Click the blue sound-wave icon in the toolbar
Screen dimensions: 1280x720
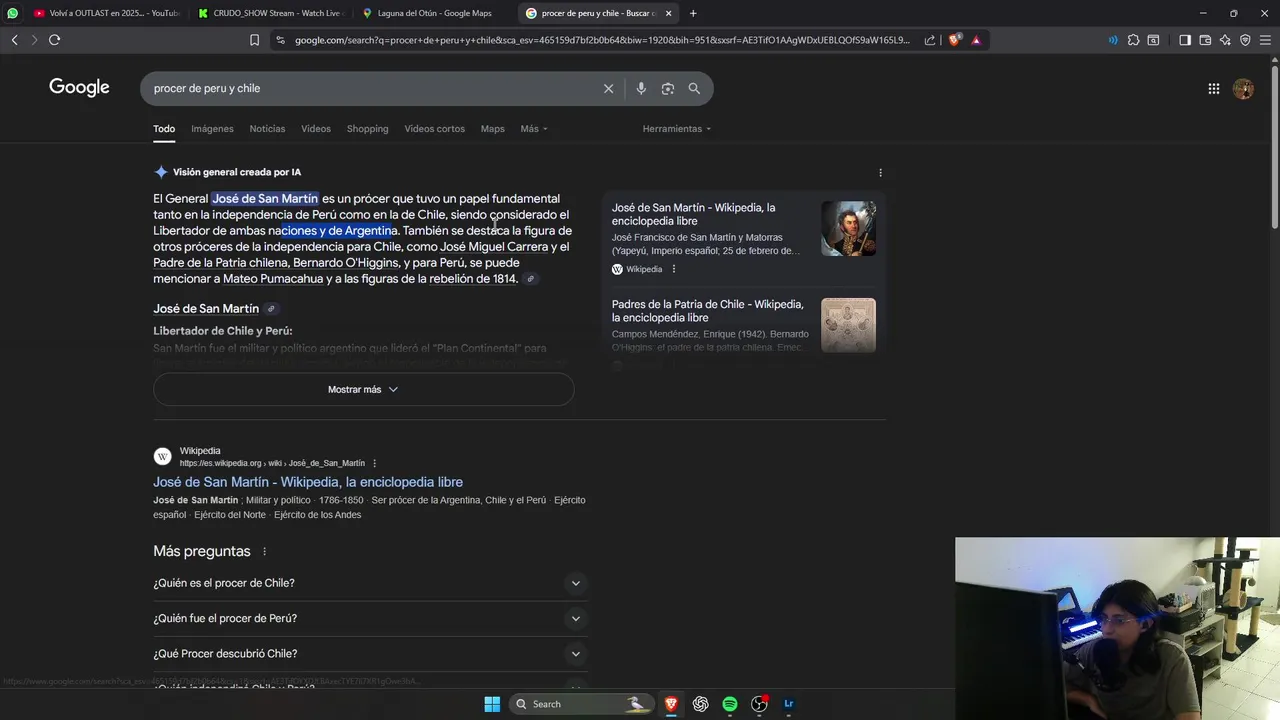[1113, 40]
